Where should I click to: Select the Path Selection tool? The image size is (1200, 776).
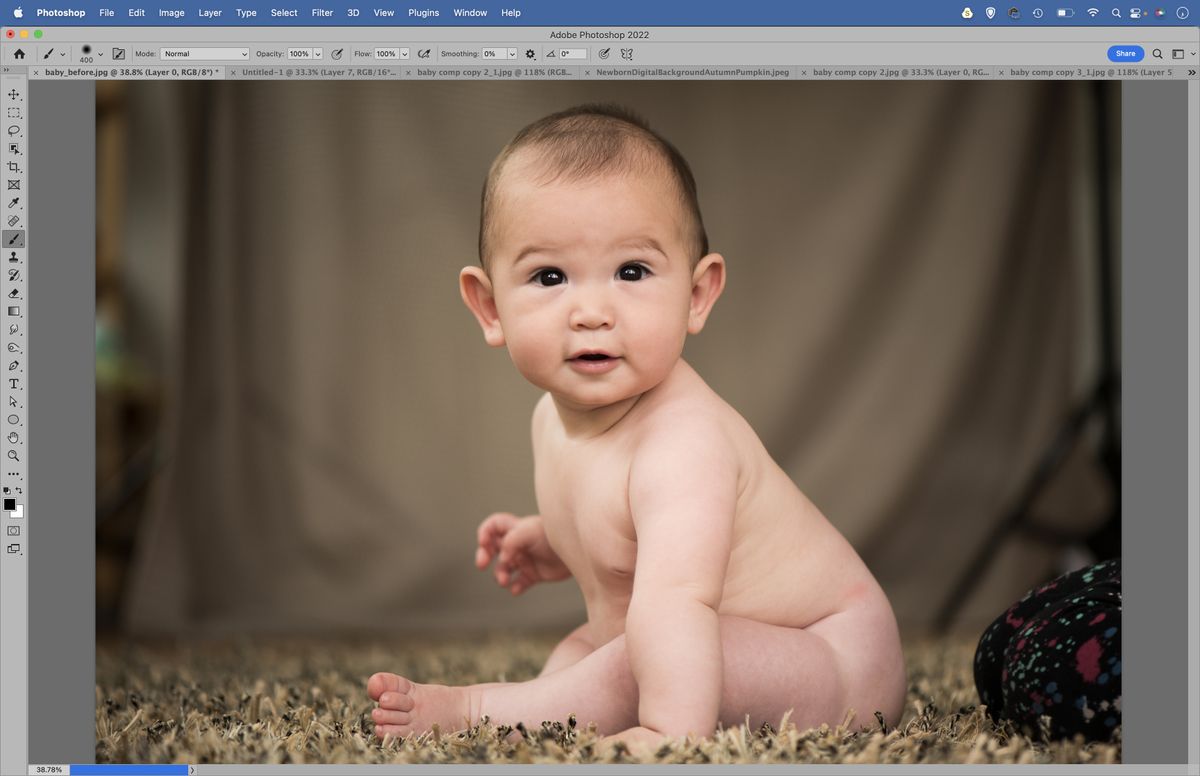[x=14, y=402]
